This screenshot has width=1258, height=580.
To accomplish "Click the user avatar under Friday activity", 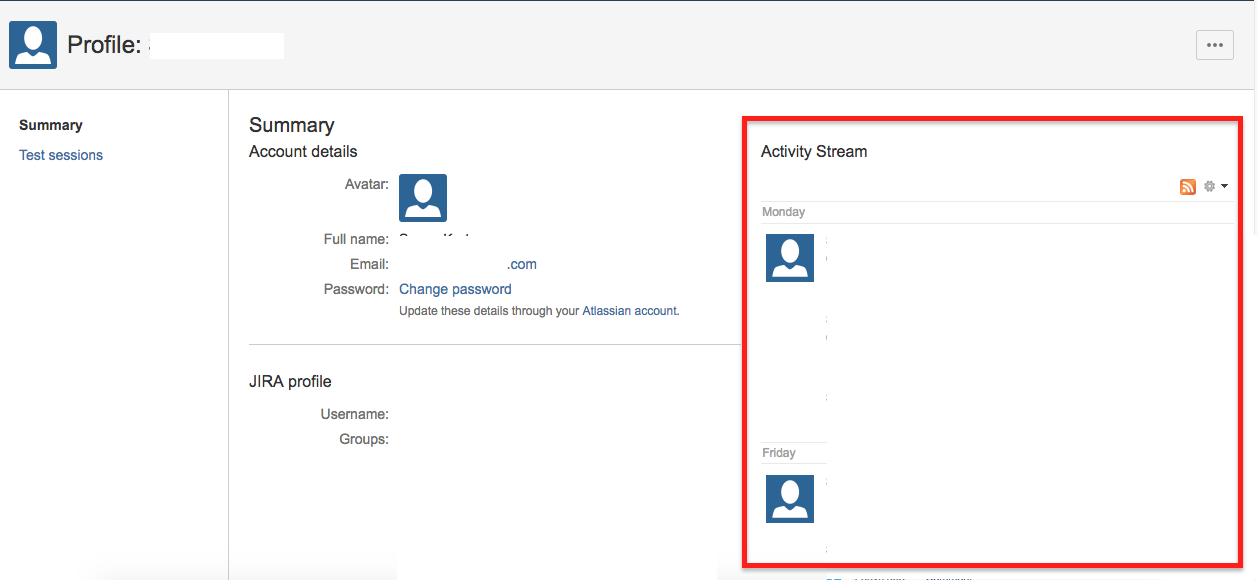I will coord(790,499).
